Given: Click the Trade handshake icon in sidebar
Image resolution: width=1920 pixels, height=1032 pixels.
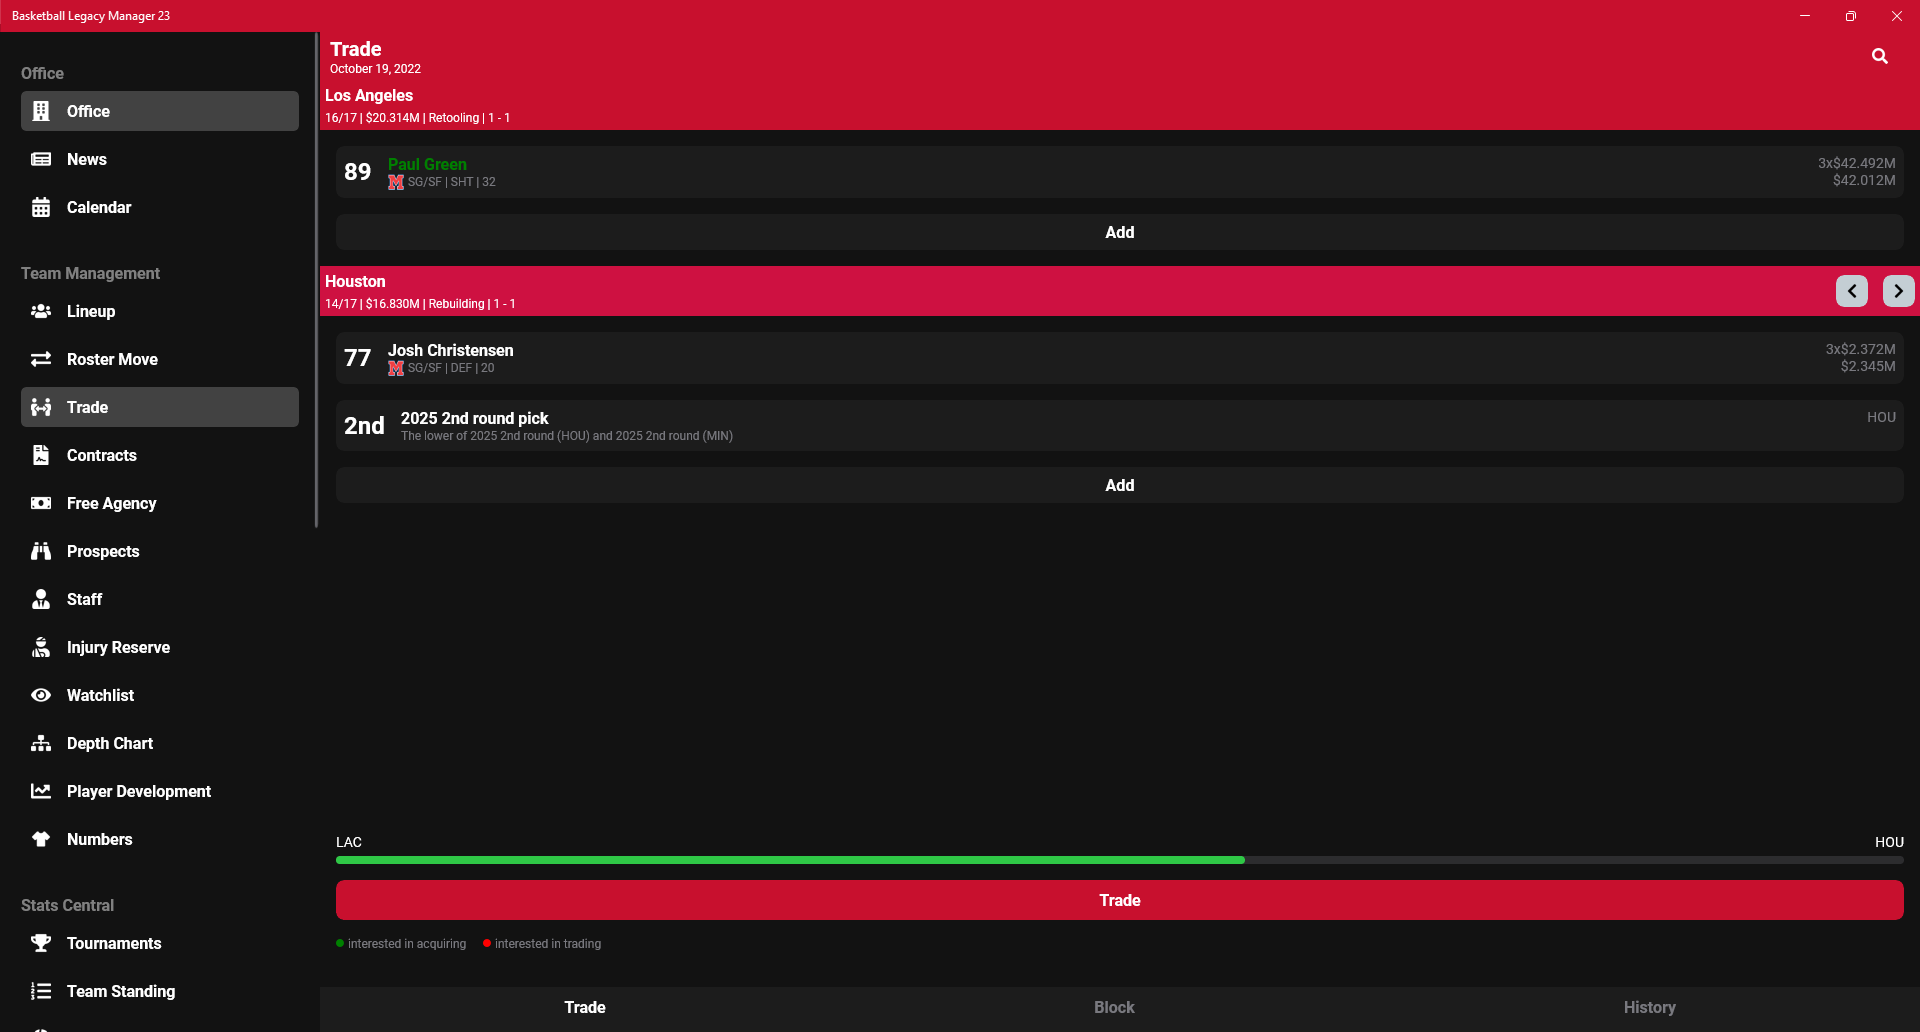Looking at the screenshot, I should tap(41, 407).
